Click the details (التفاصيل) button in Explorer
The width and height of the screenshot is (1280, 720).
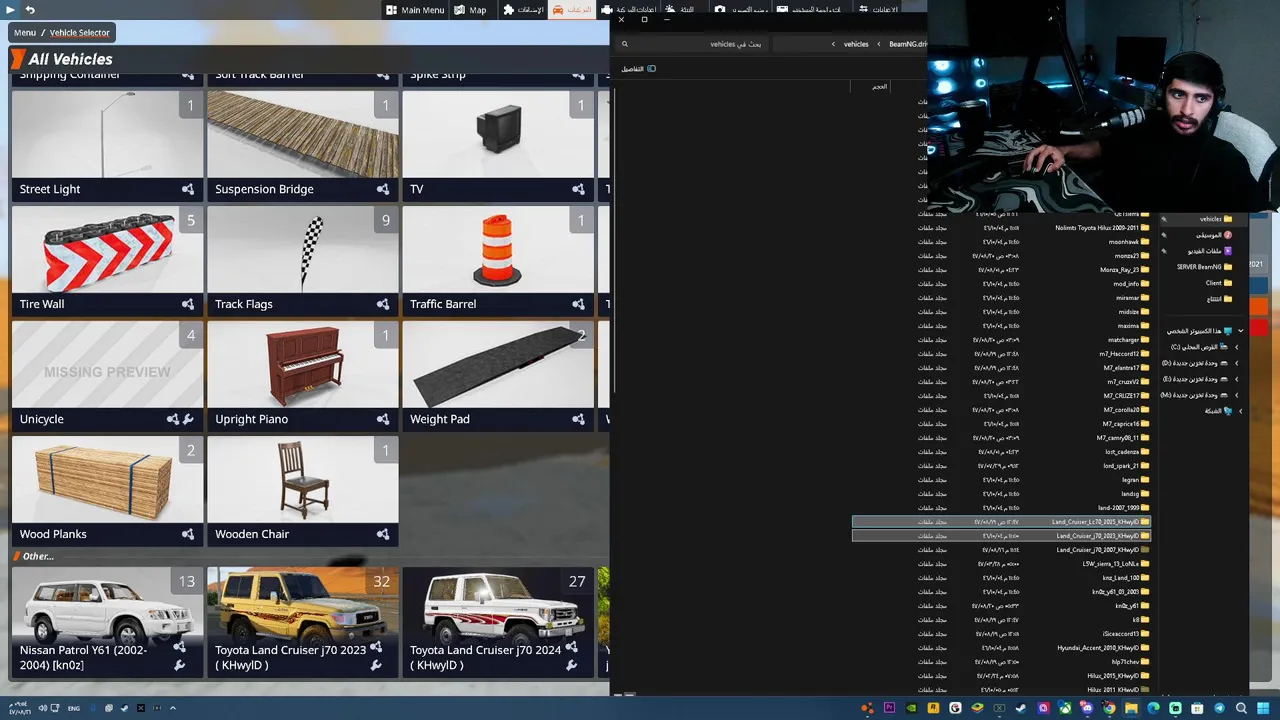tap(638, 69)
